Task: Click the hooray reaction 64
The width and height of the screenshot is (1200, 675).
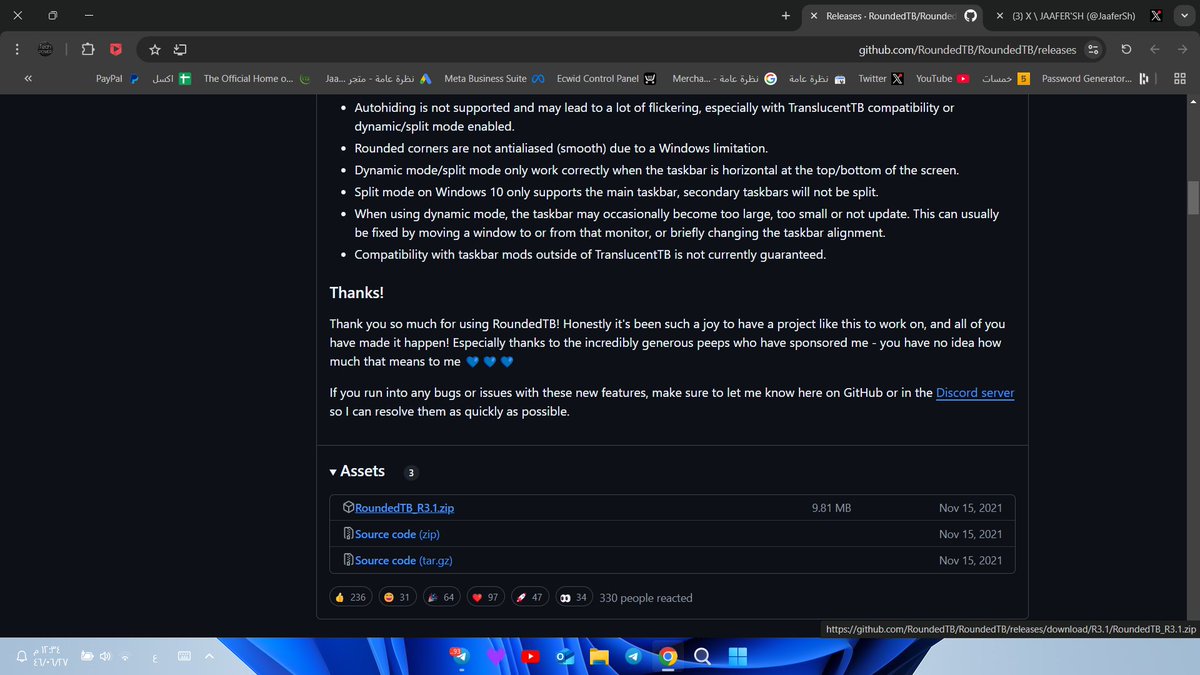Action: 441,597
